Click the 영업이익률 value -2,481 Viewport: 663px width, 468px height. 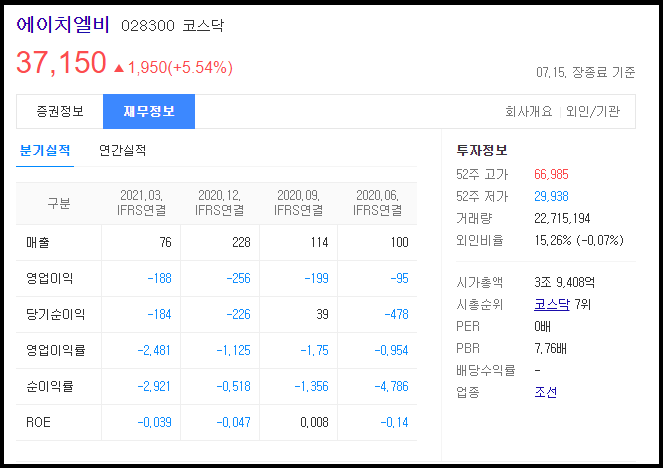(154, 350)
